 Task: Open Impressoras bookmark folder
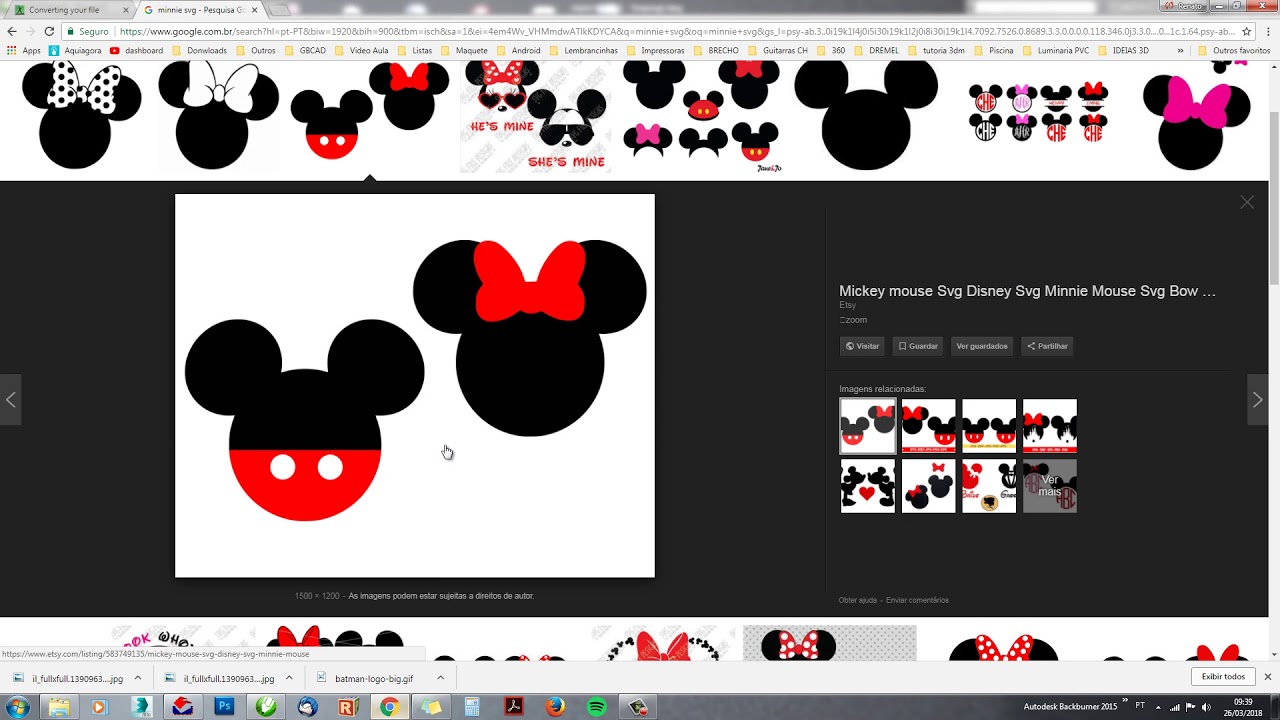point(655,50)
